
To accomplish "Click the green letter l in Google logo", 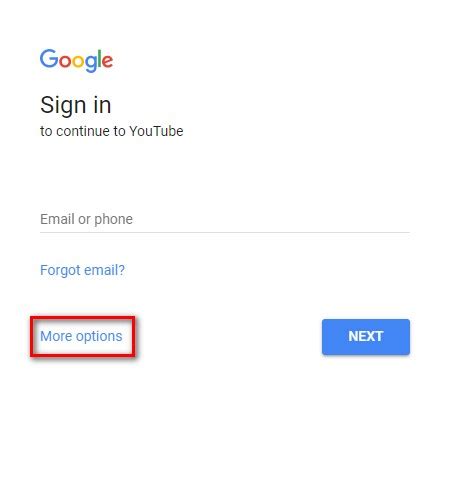I will [99, 59].
